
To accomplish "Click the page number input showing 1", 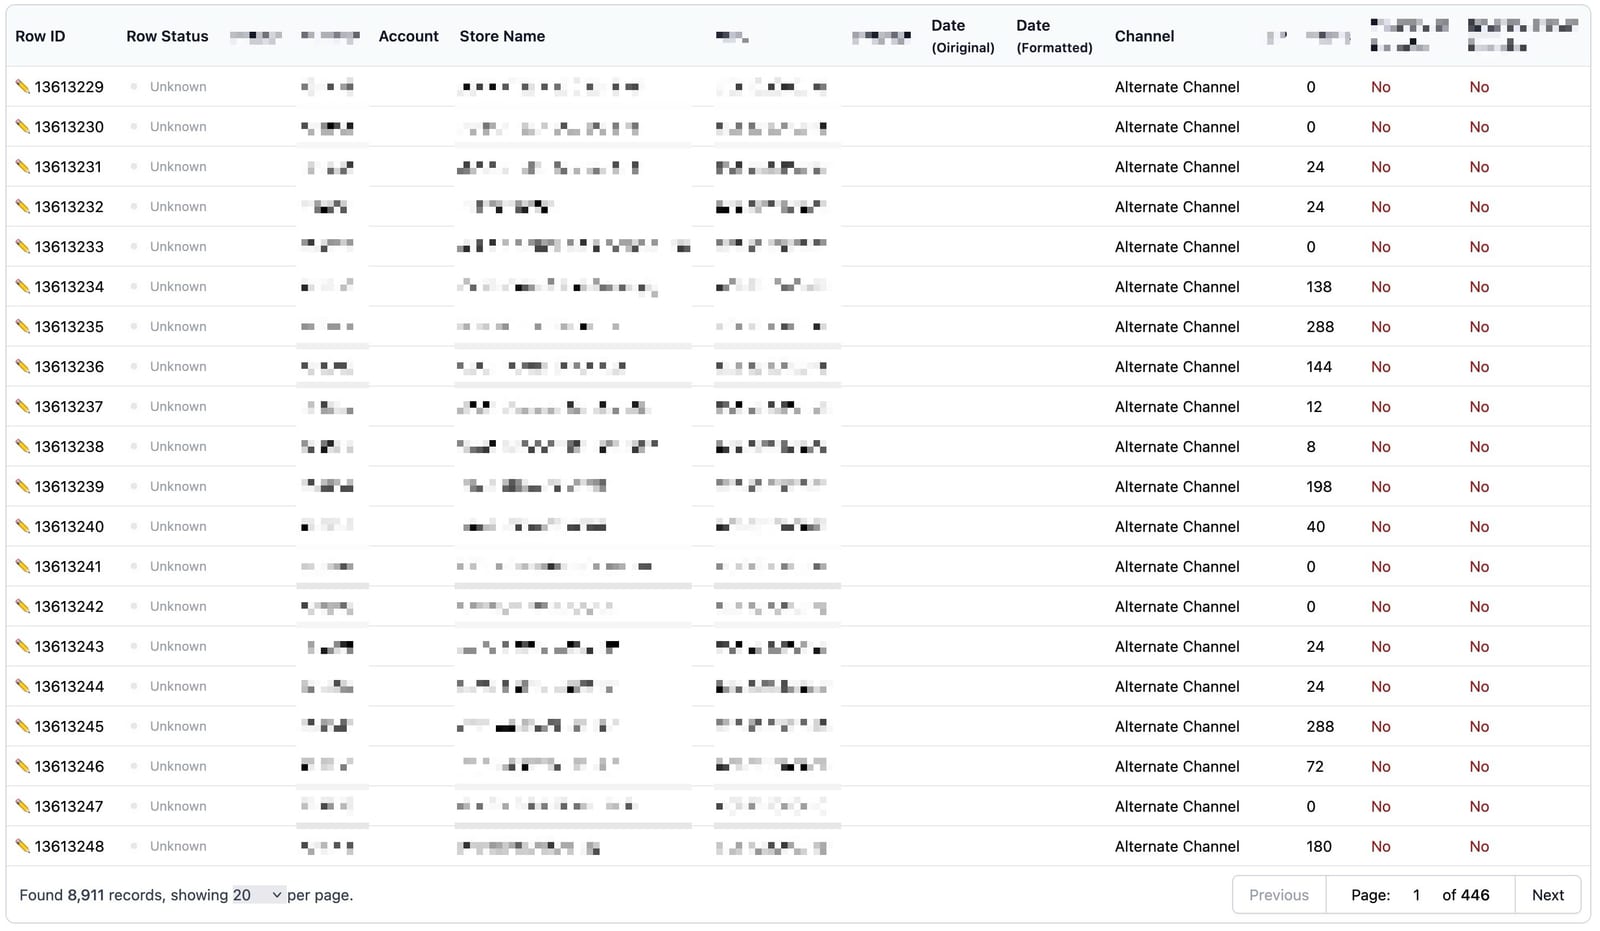I will coord(1417,894).
